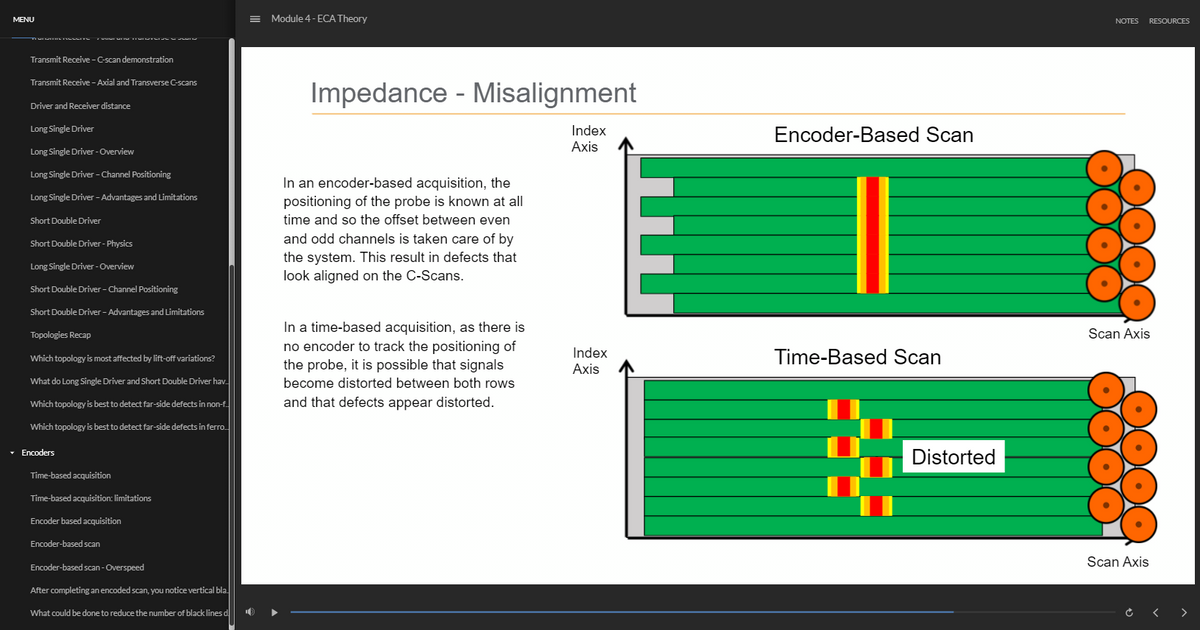Open the Time-based acquisition lesson

coord(71,476)
